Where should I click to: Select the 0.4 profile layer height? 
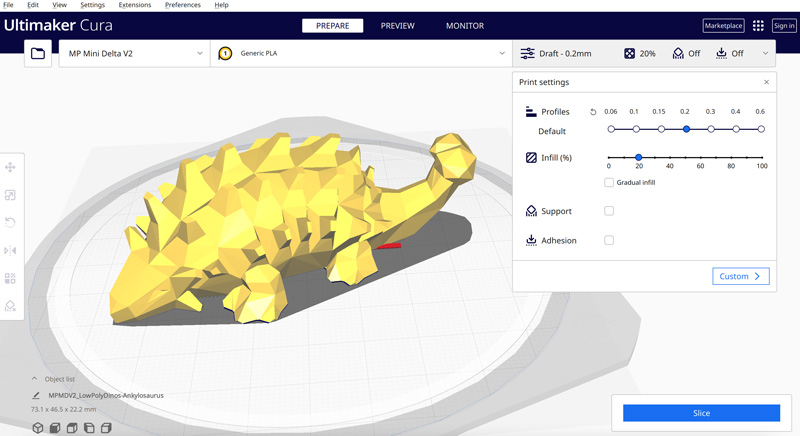click(736, 129)
